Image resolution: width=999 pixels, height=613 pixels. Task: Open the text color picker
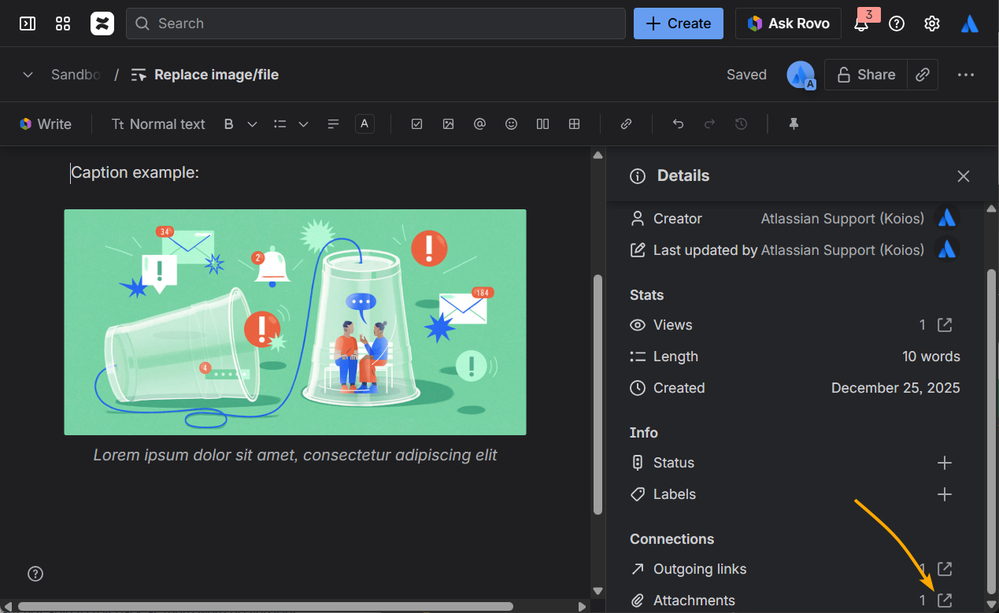[365, 124]
